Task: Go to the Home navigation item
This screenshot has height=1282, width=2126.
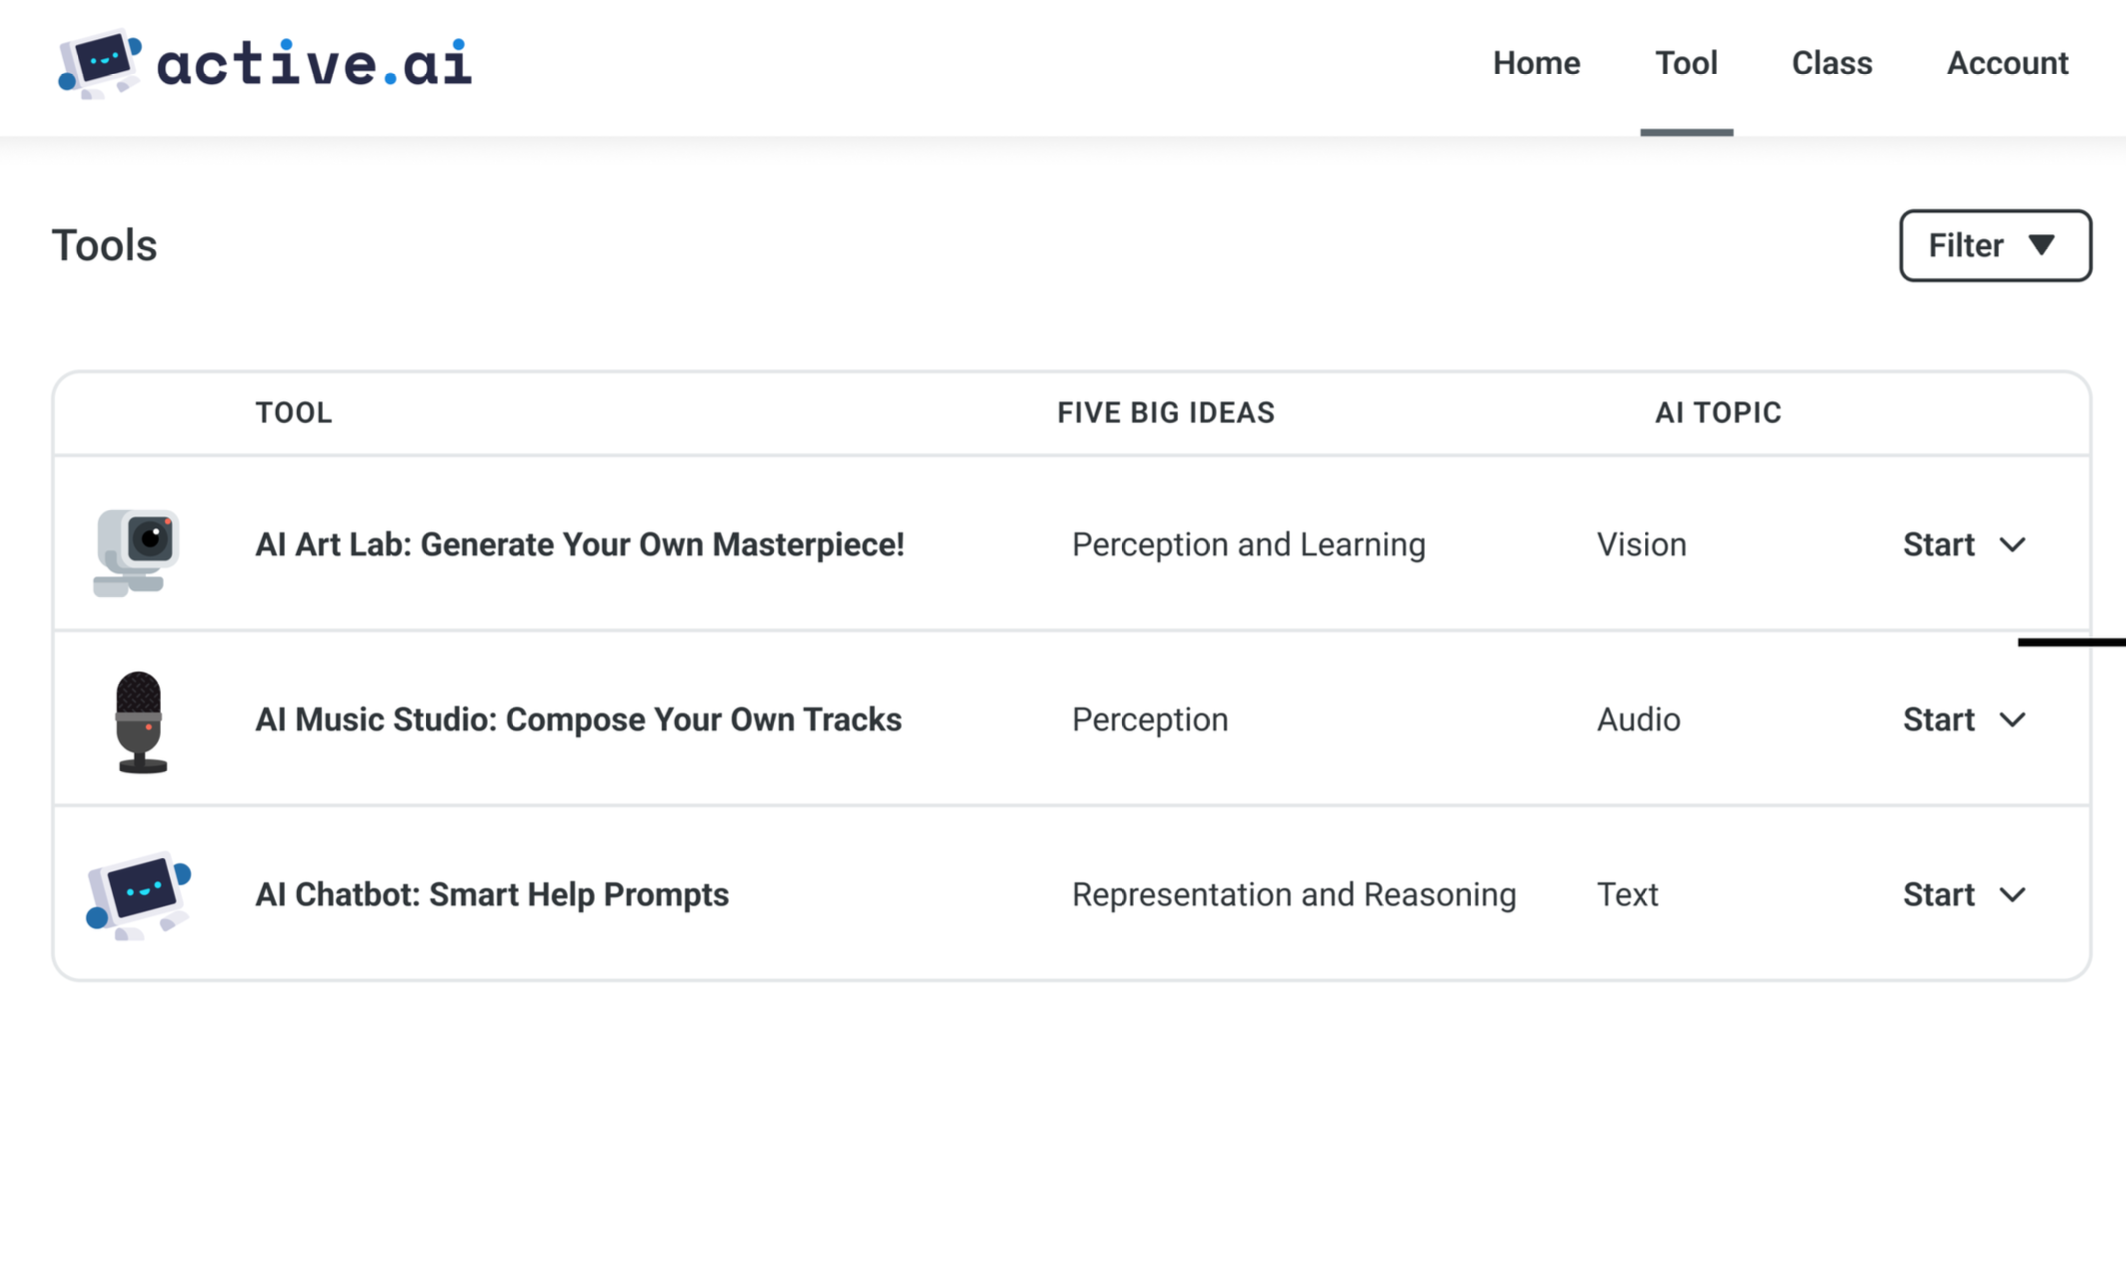Action: (1536, 63)
